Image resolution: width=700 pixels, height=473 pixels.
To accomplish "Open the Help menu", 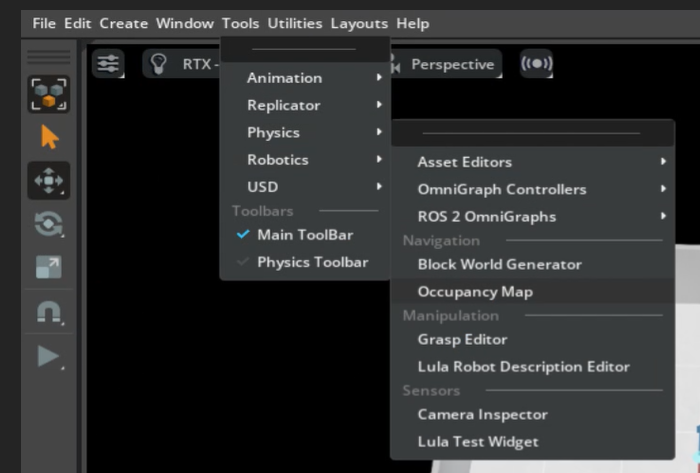I will click(413, 23).
